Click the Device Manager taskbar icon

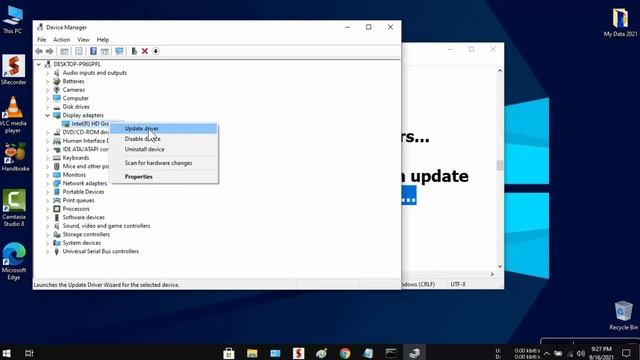tap(415, 353)
